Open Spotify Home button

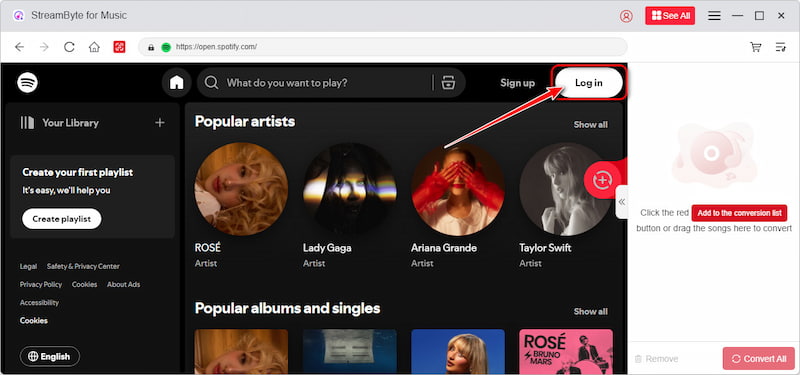[177, 82]
